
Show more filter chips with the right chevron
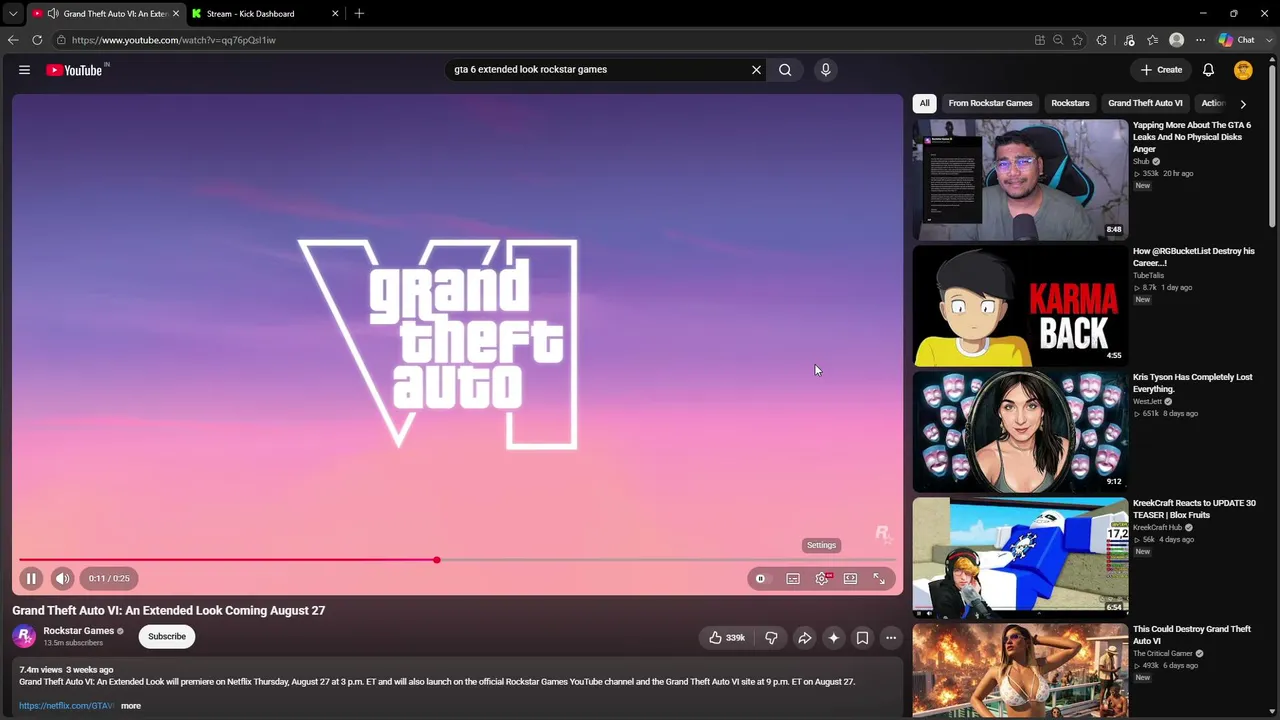(1243, 103)
